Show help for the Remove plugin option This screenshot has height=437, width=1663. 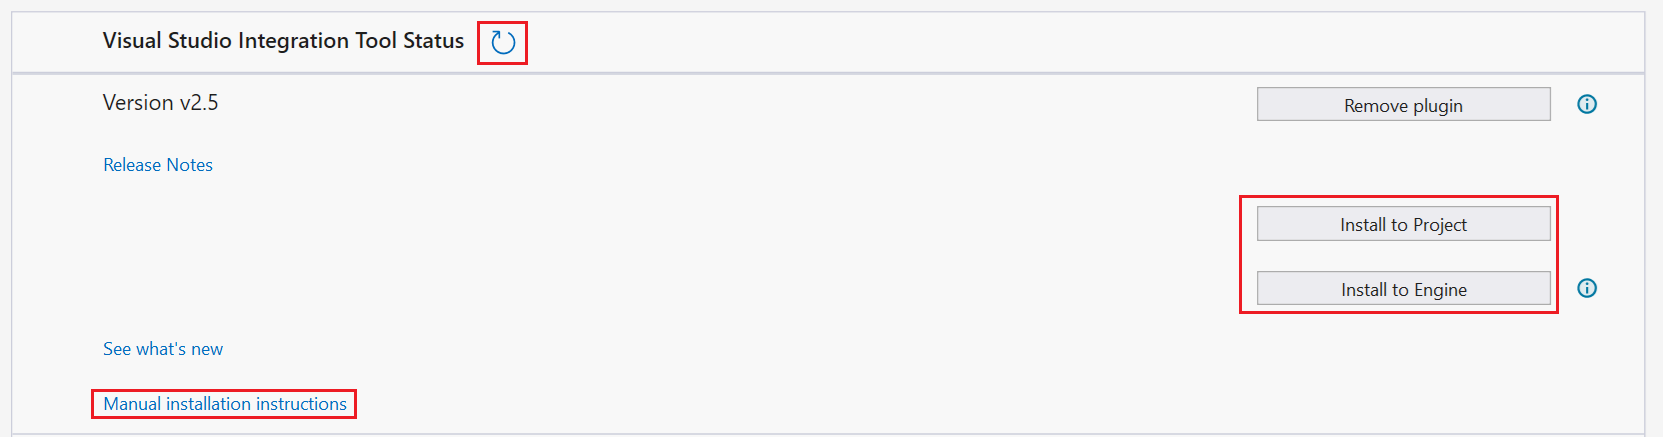(1587, 104)
